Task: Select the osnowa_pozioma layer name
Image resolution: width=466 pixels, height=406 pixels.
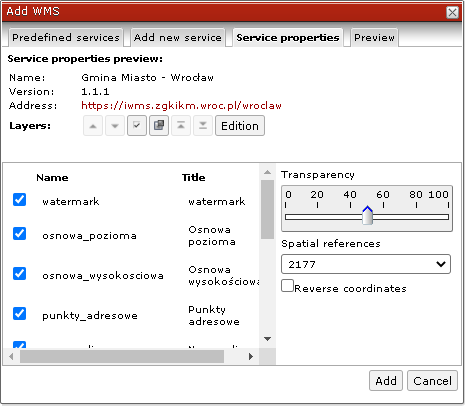Action: (x=89, y=236)
